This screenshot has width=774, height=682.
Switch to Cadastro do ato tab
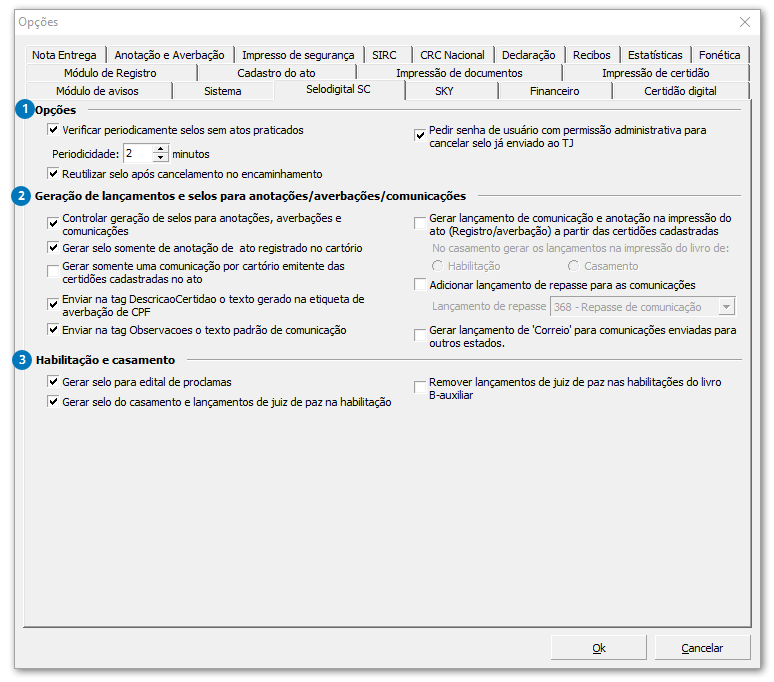click(x=276, y=73)
